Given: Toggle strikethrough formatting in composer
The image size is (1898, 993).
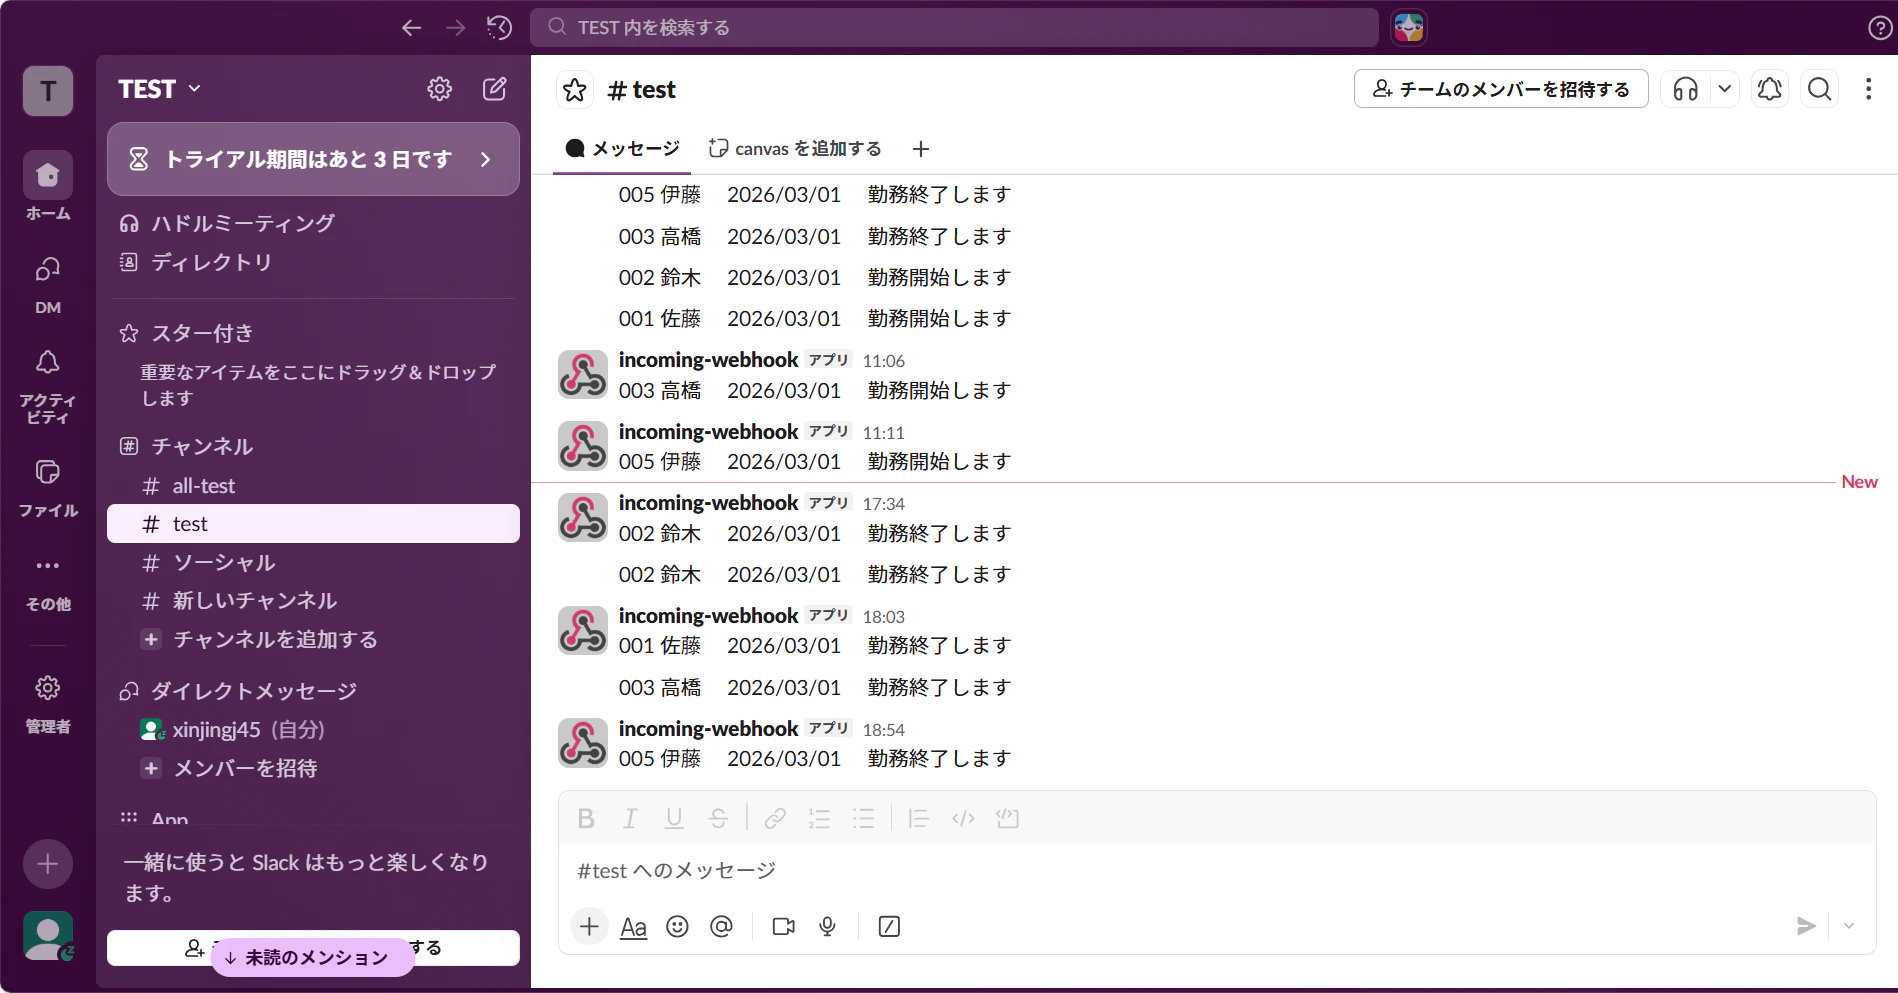Looking at the screenshot, I should 718,819.
